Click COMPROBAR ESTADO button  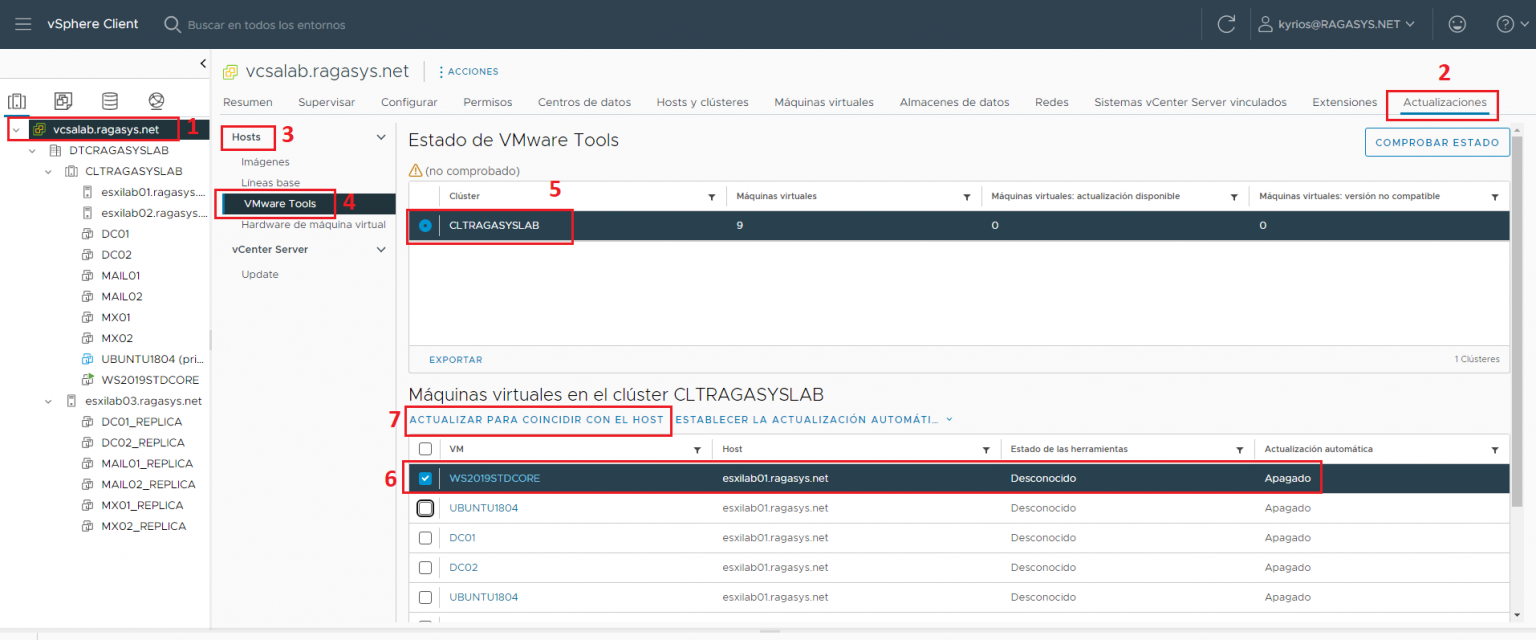[1437, 142]
